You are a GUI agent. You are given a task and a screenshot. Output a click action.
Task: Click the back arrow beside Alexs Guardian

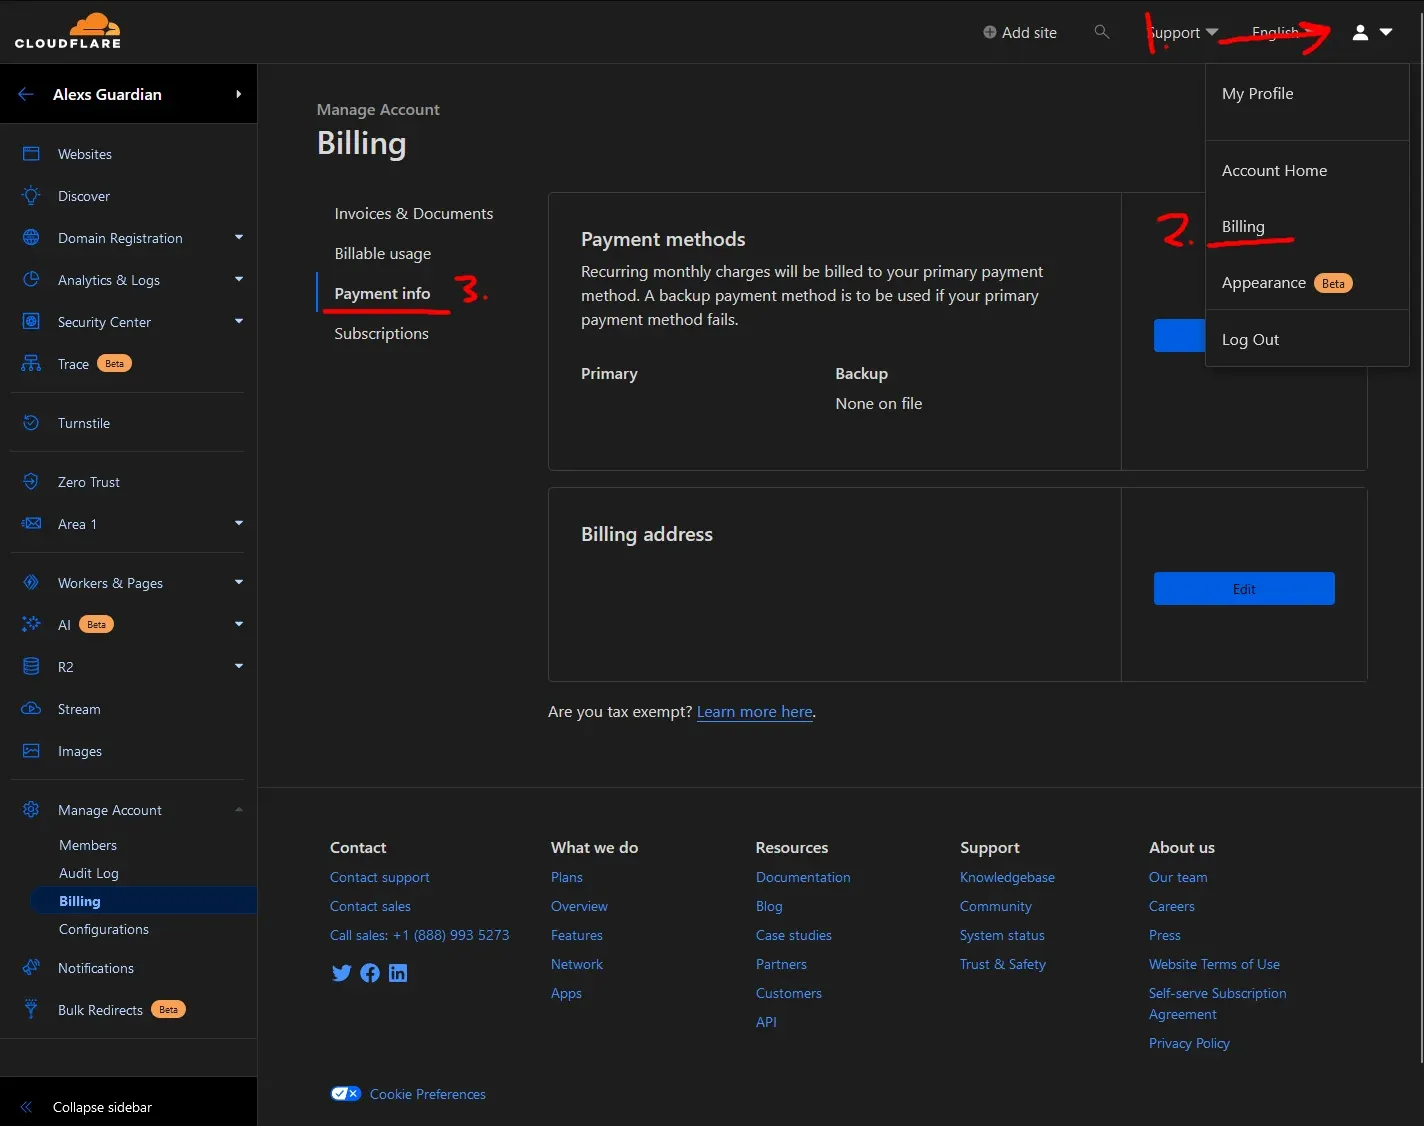pyautogui.click(x=26, y=94)
